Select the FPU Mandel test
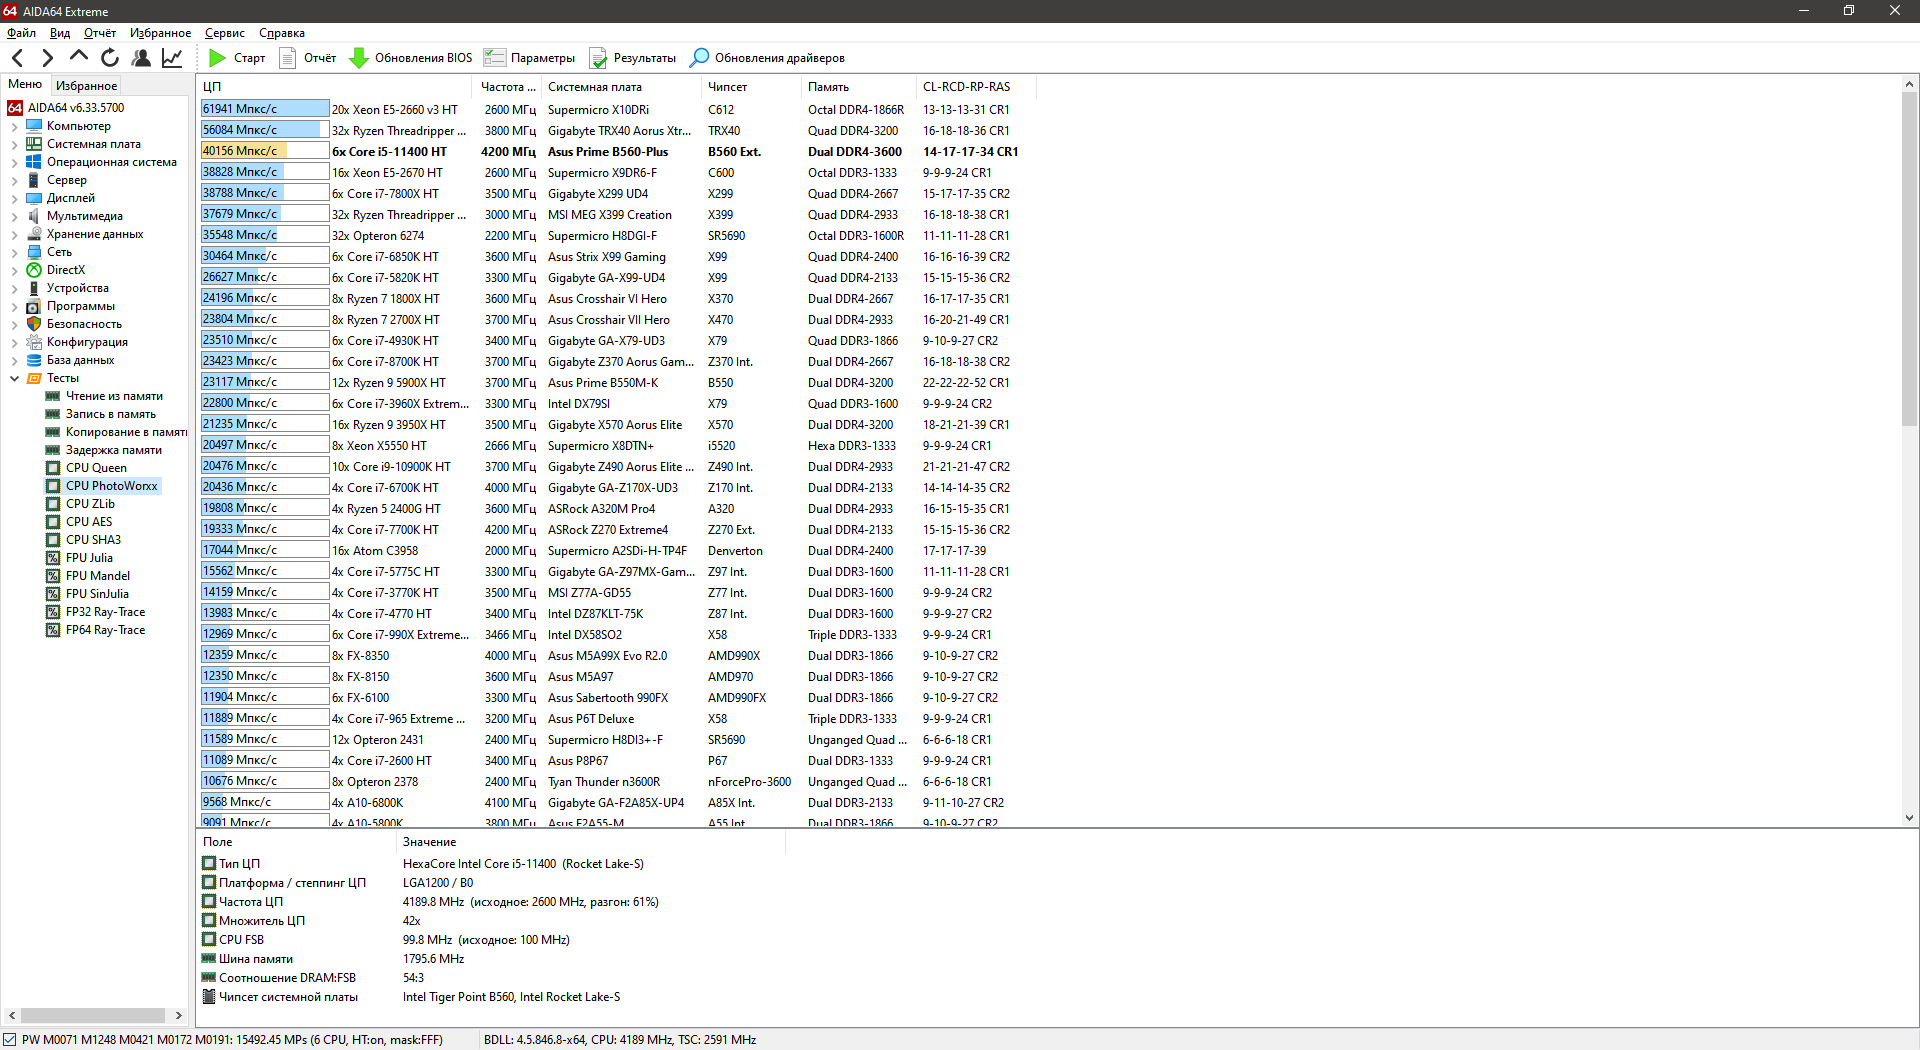Viewport: 1920px width, 1050px height. (x=98, y=576)
